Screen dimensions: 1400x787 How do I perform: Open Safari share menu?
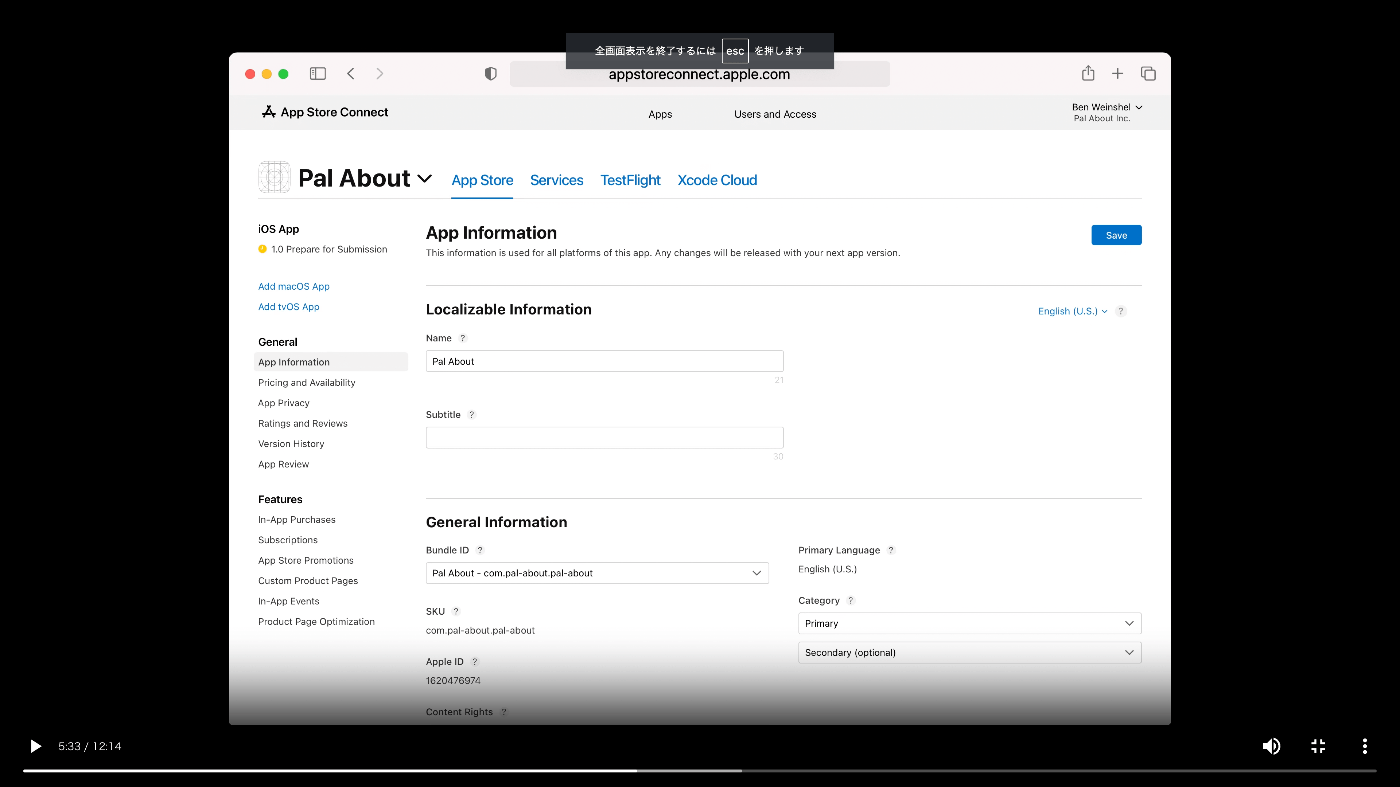1088,73
